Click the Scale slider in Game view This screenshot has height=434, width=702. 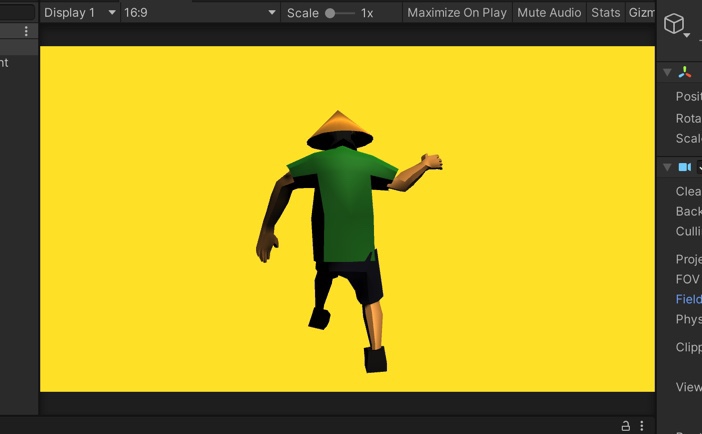[339, 13]
